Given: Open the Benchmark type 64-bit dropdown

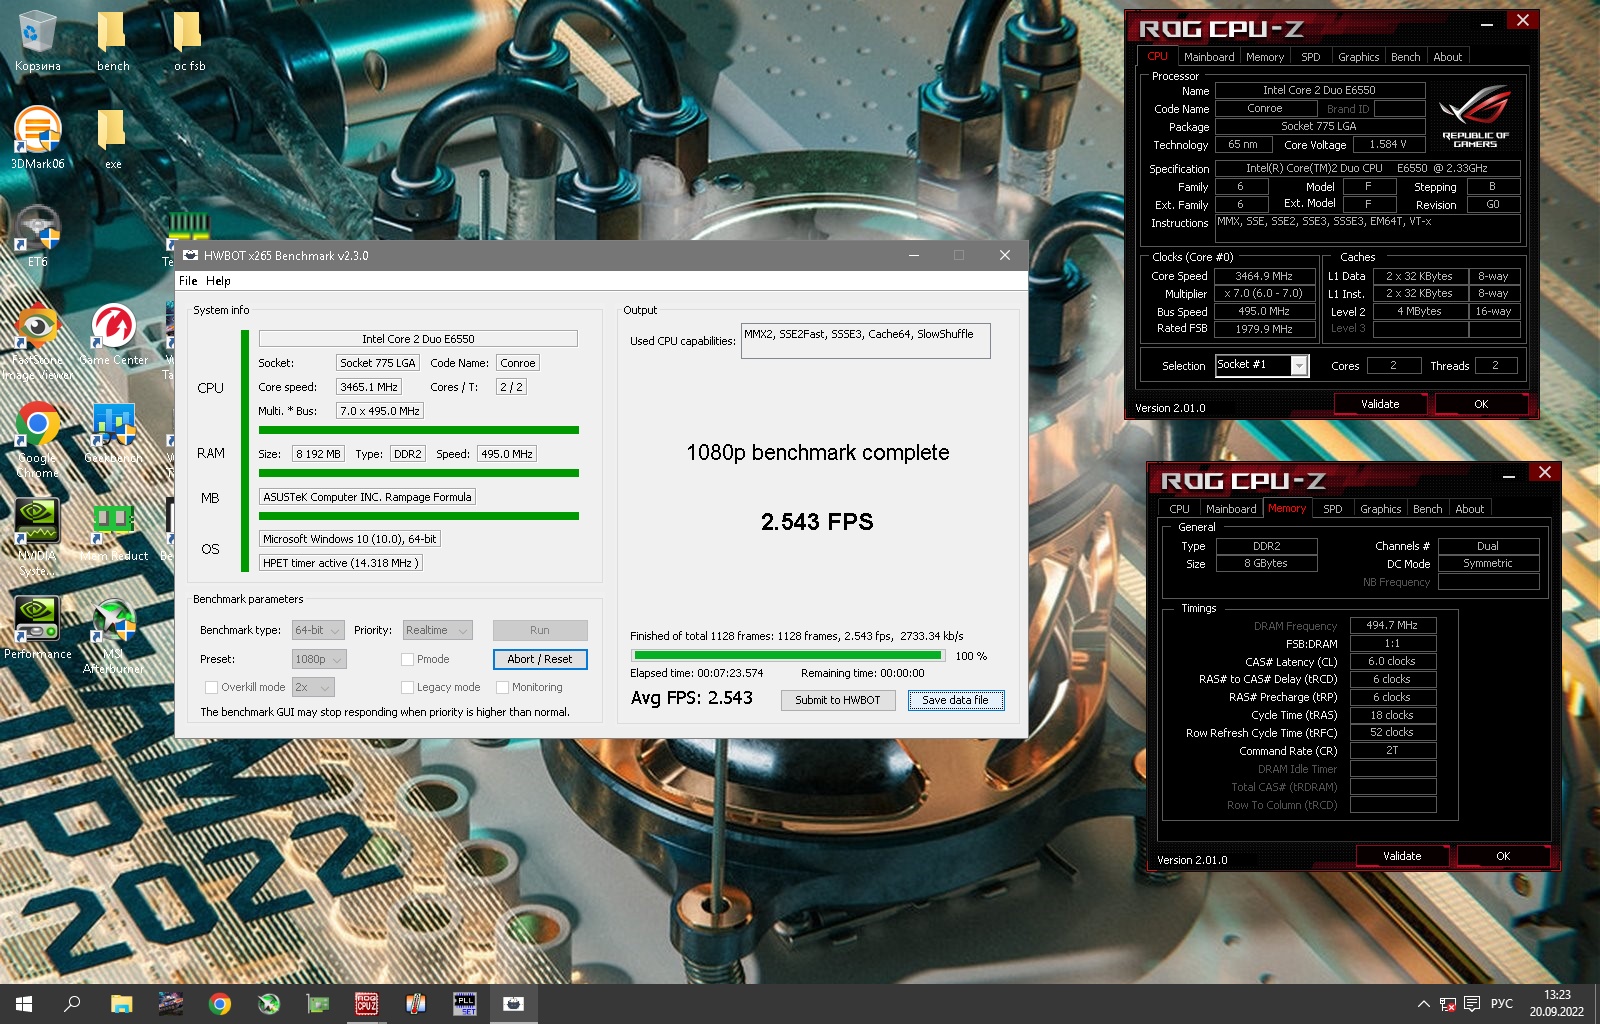Looking at the screenshot, I should (318, 630).
